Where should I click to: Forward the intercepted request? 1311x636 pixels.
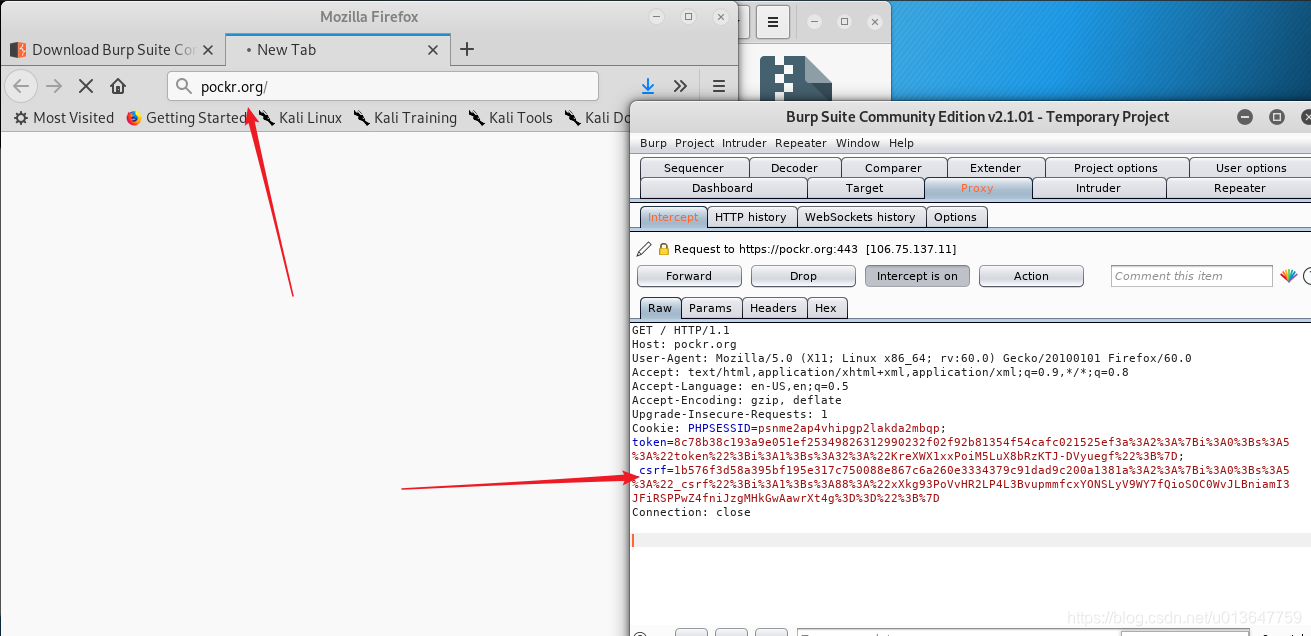tap(689, 276)
